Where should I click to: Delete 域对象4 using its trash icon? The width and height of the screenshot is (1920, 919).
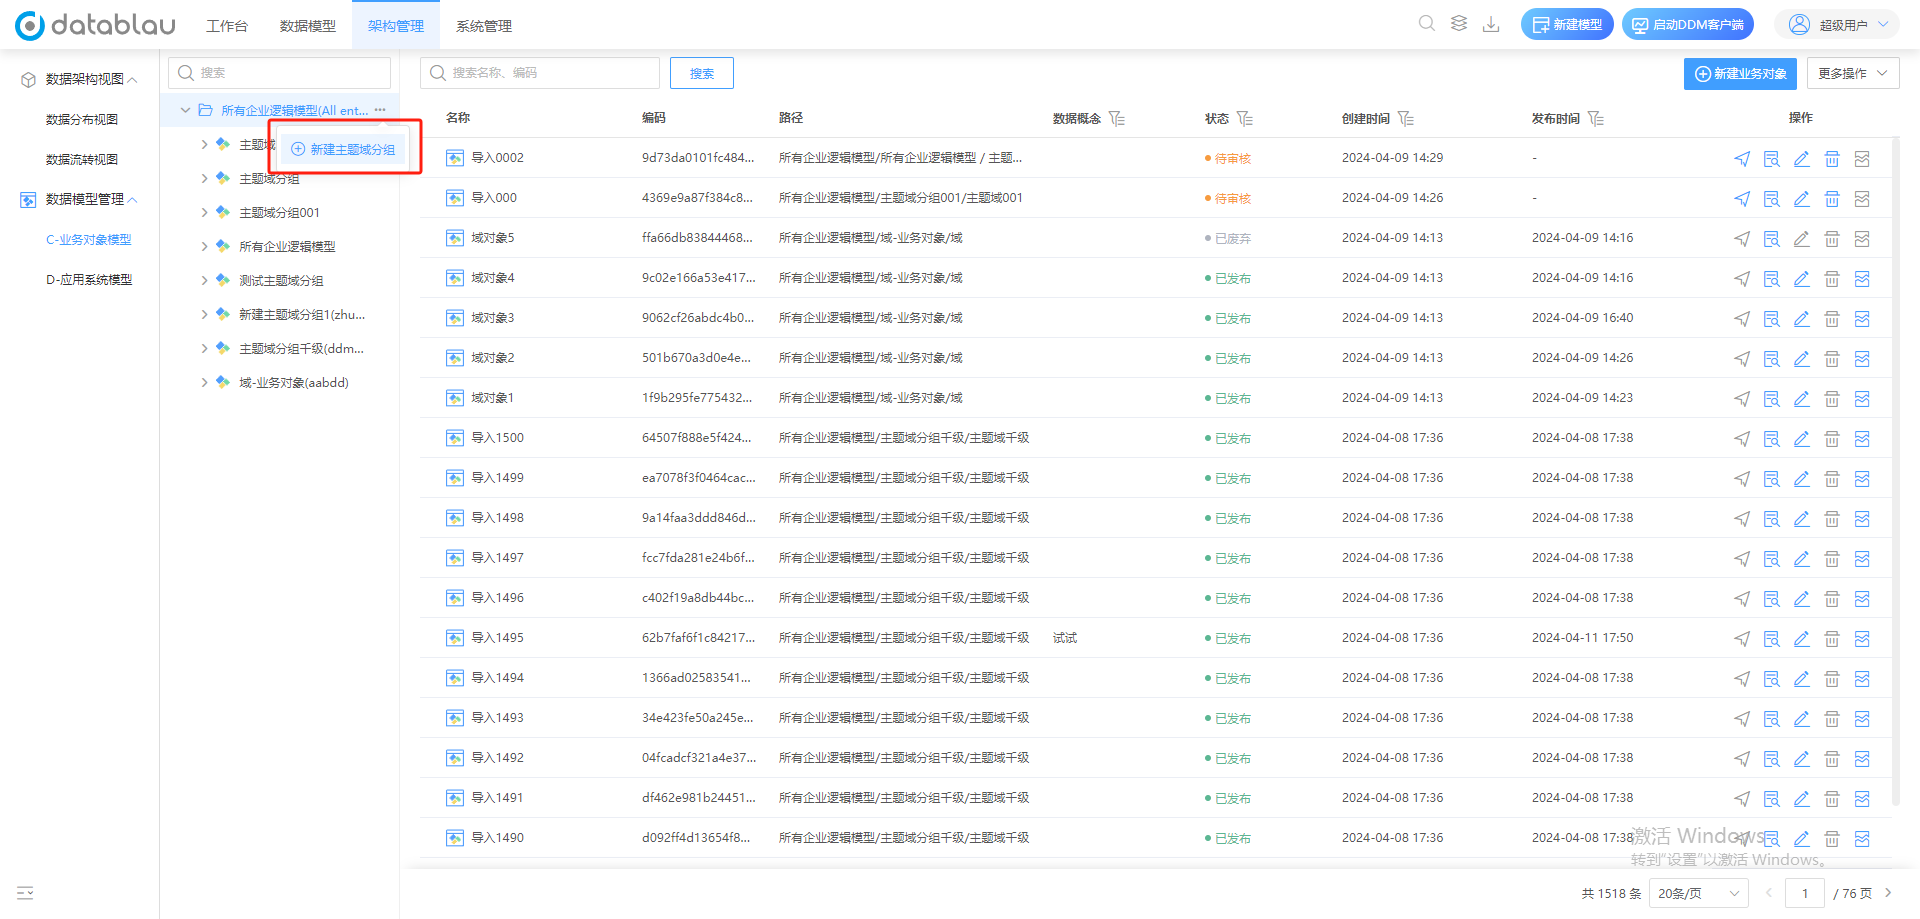tap(1832, 279)
